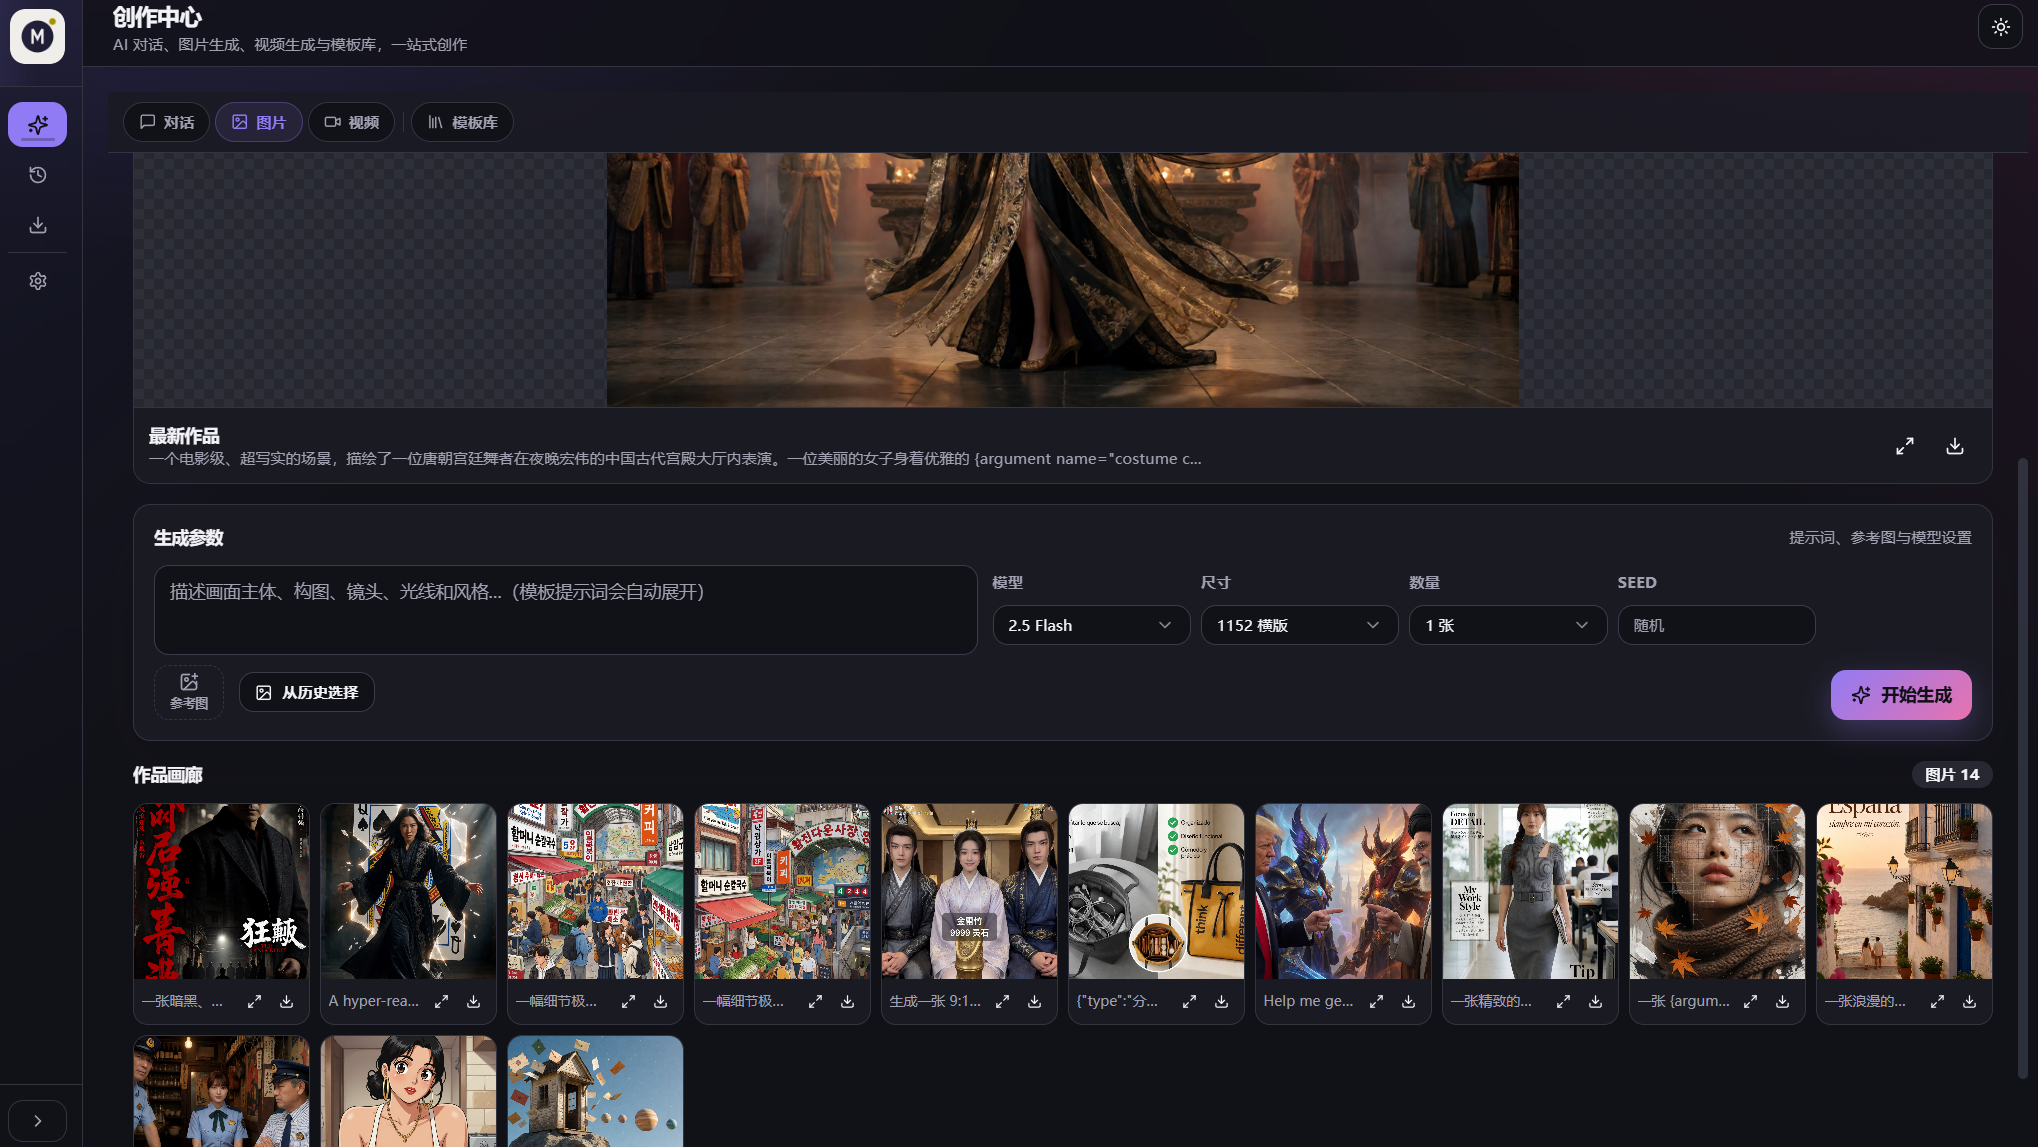Image resolution: width=2038 pixels, height=1147 pixels.
Task: Download the 一张精致的... gallery image
Action: point(1596,1001)
